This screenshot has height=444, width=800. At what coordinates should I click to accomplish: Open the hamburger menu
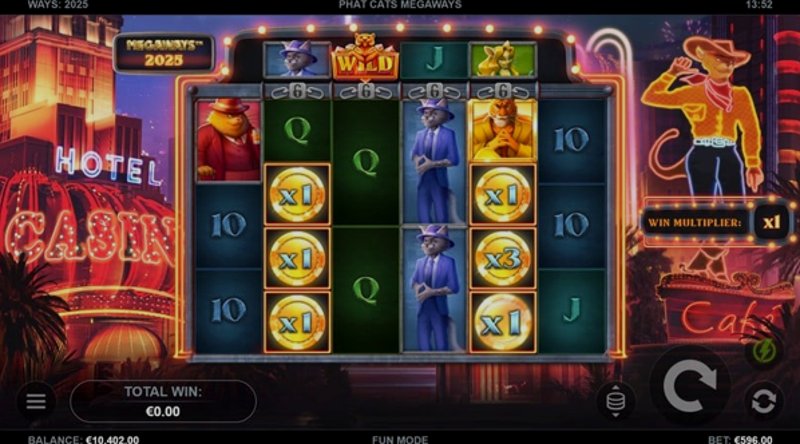[x=36, y=401]
